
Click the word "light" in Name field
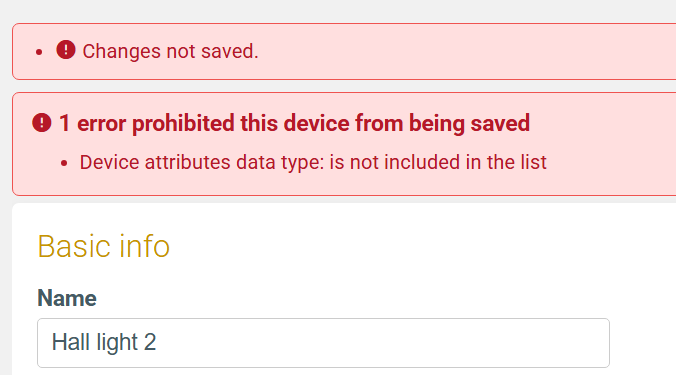pyautogui.click(x=117, y=342)
